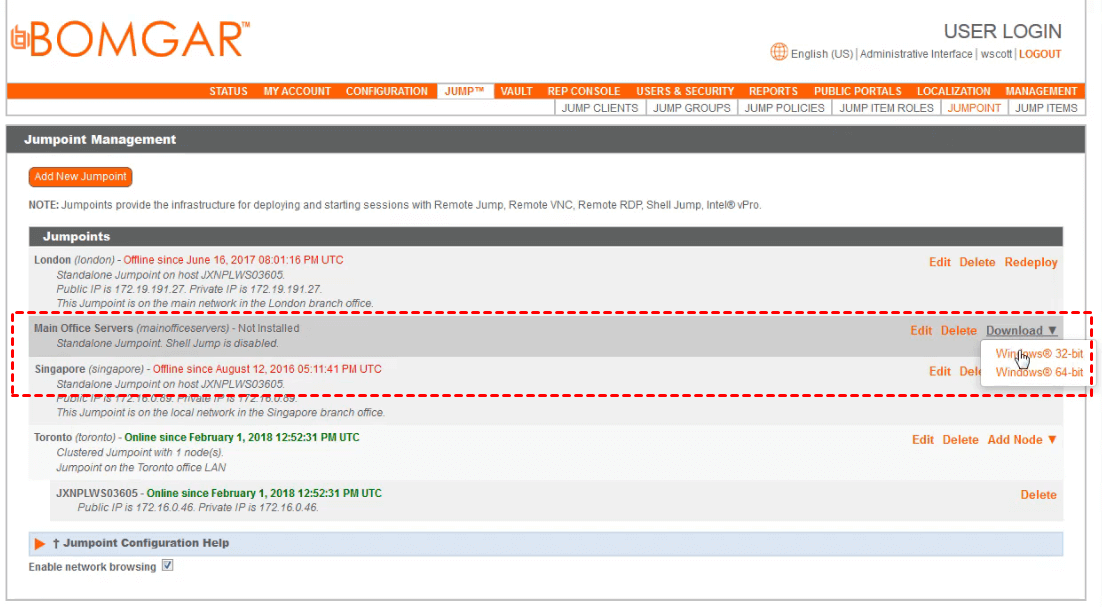The image size is (1102, 607).
Task: Open the JUMP ITEMS subtab
Action: coord(1046,108)
